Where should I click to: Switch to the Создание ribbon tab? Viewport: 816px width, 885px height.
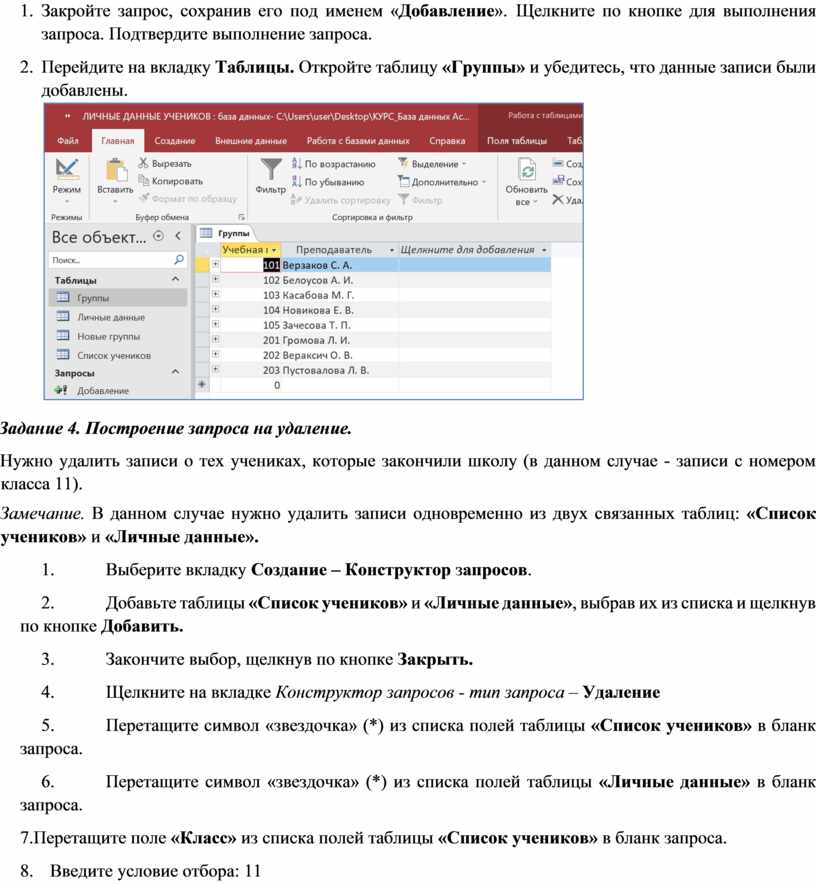coord(175,141)
